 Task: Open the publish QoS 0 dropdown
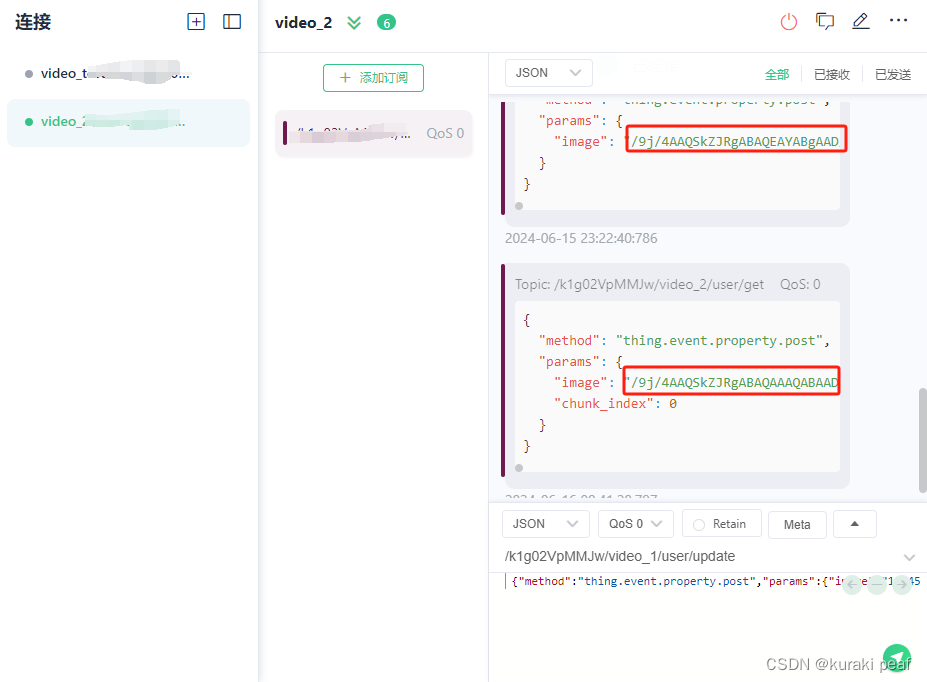click(636, 524)
